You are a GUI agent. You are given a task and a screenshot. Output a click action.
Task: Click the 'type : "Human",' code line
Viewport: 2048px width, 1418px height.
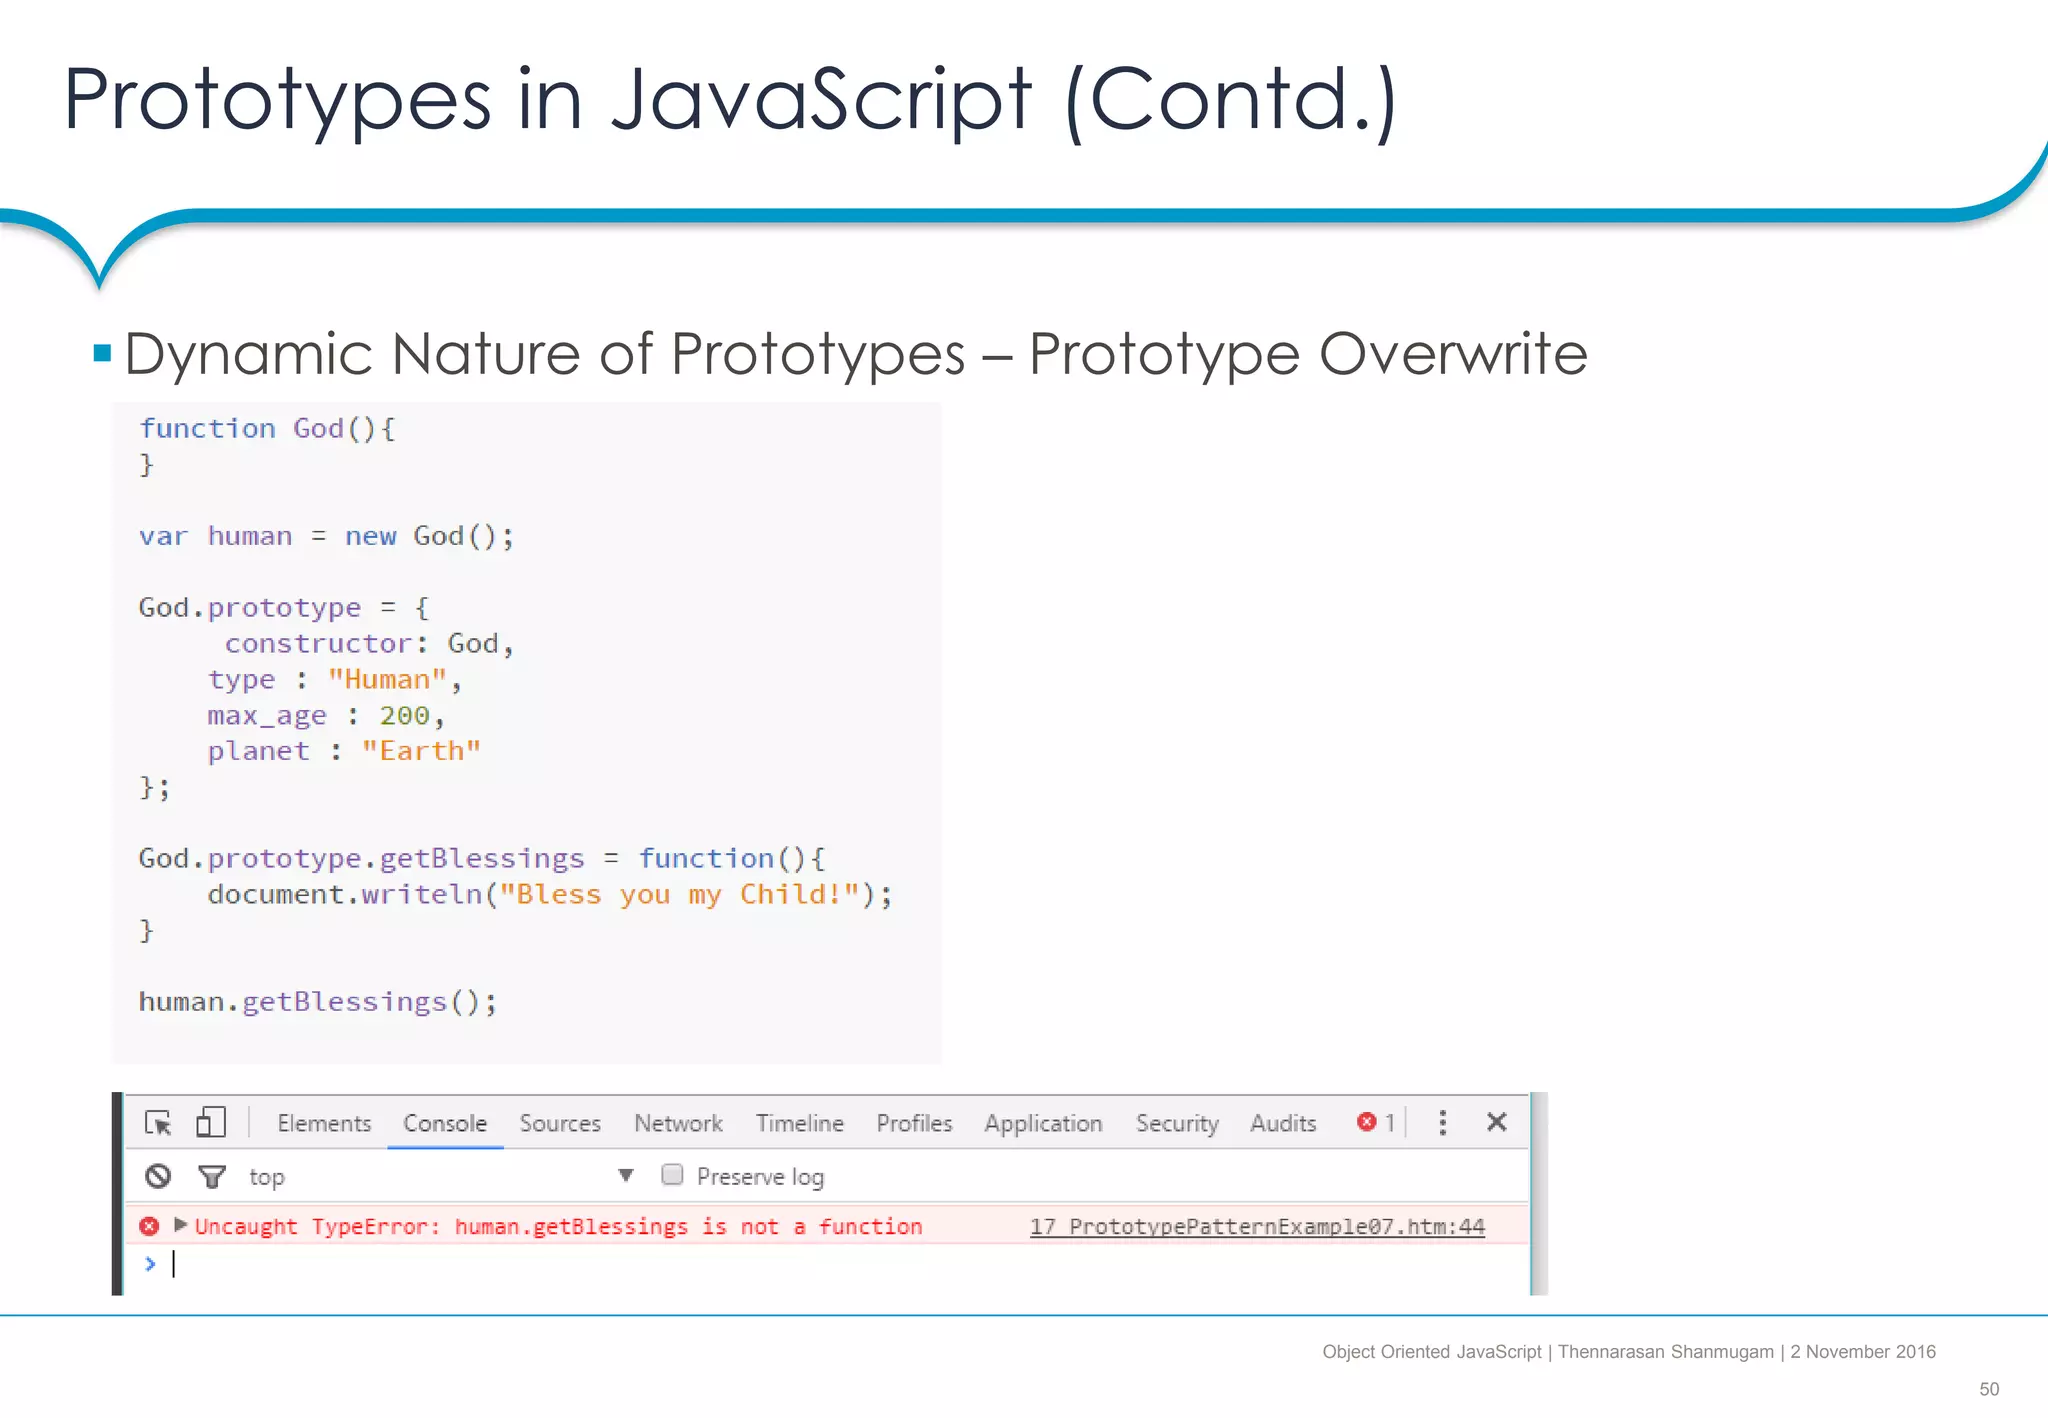335,680
